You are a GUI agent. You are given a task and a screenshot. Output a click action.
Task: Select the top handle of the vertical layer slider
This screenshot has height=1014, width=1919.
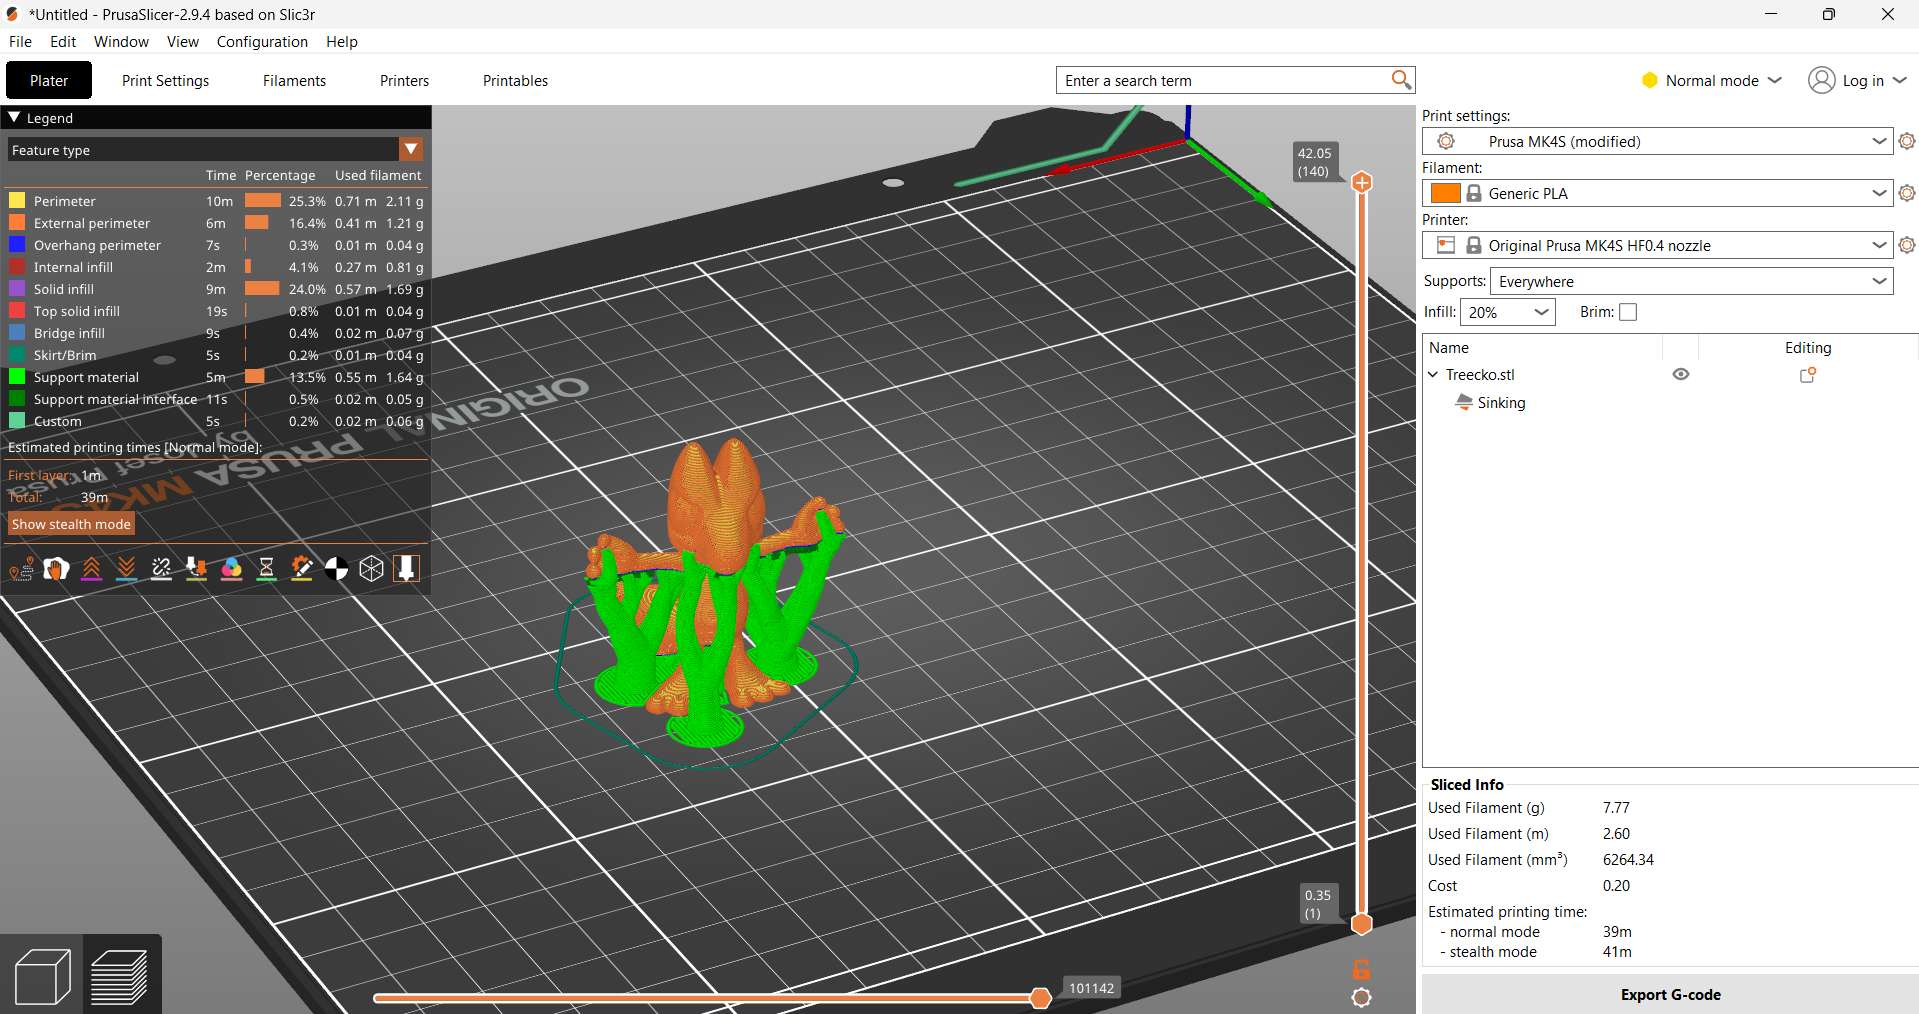click(1361, 182)
